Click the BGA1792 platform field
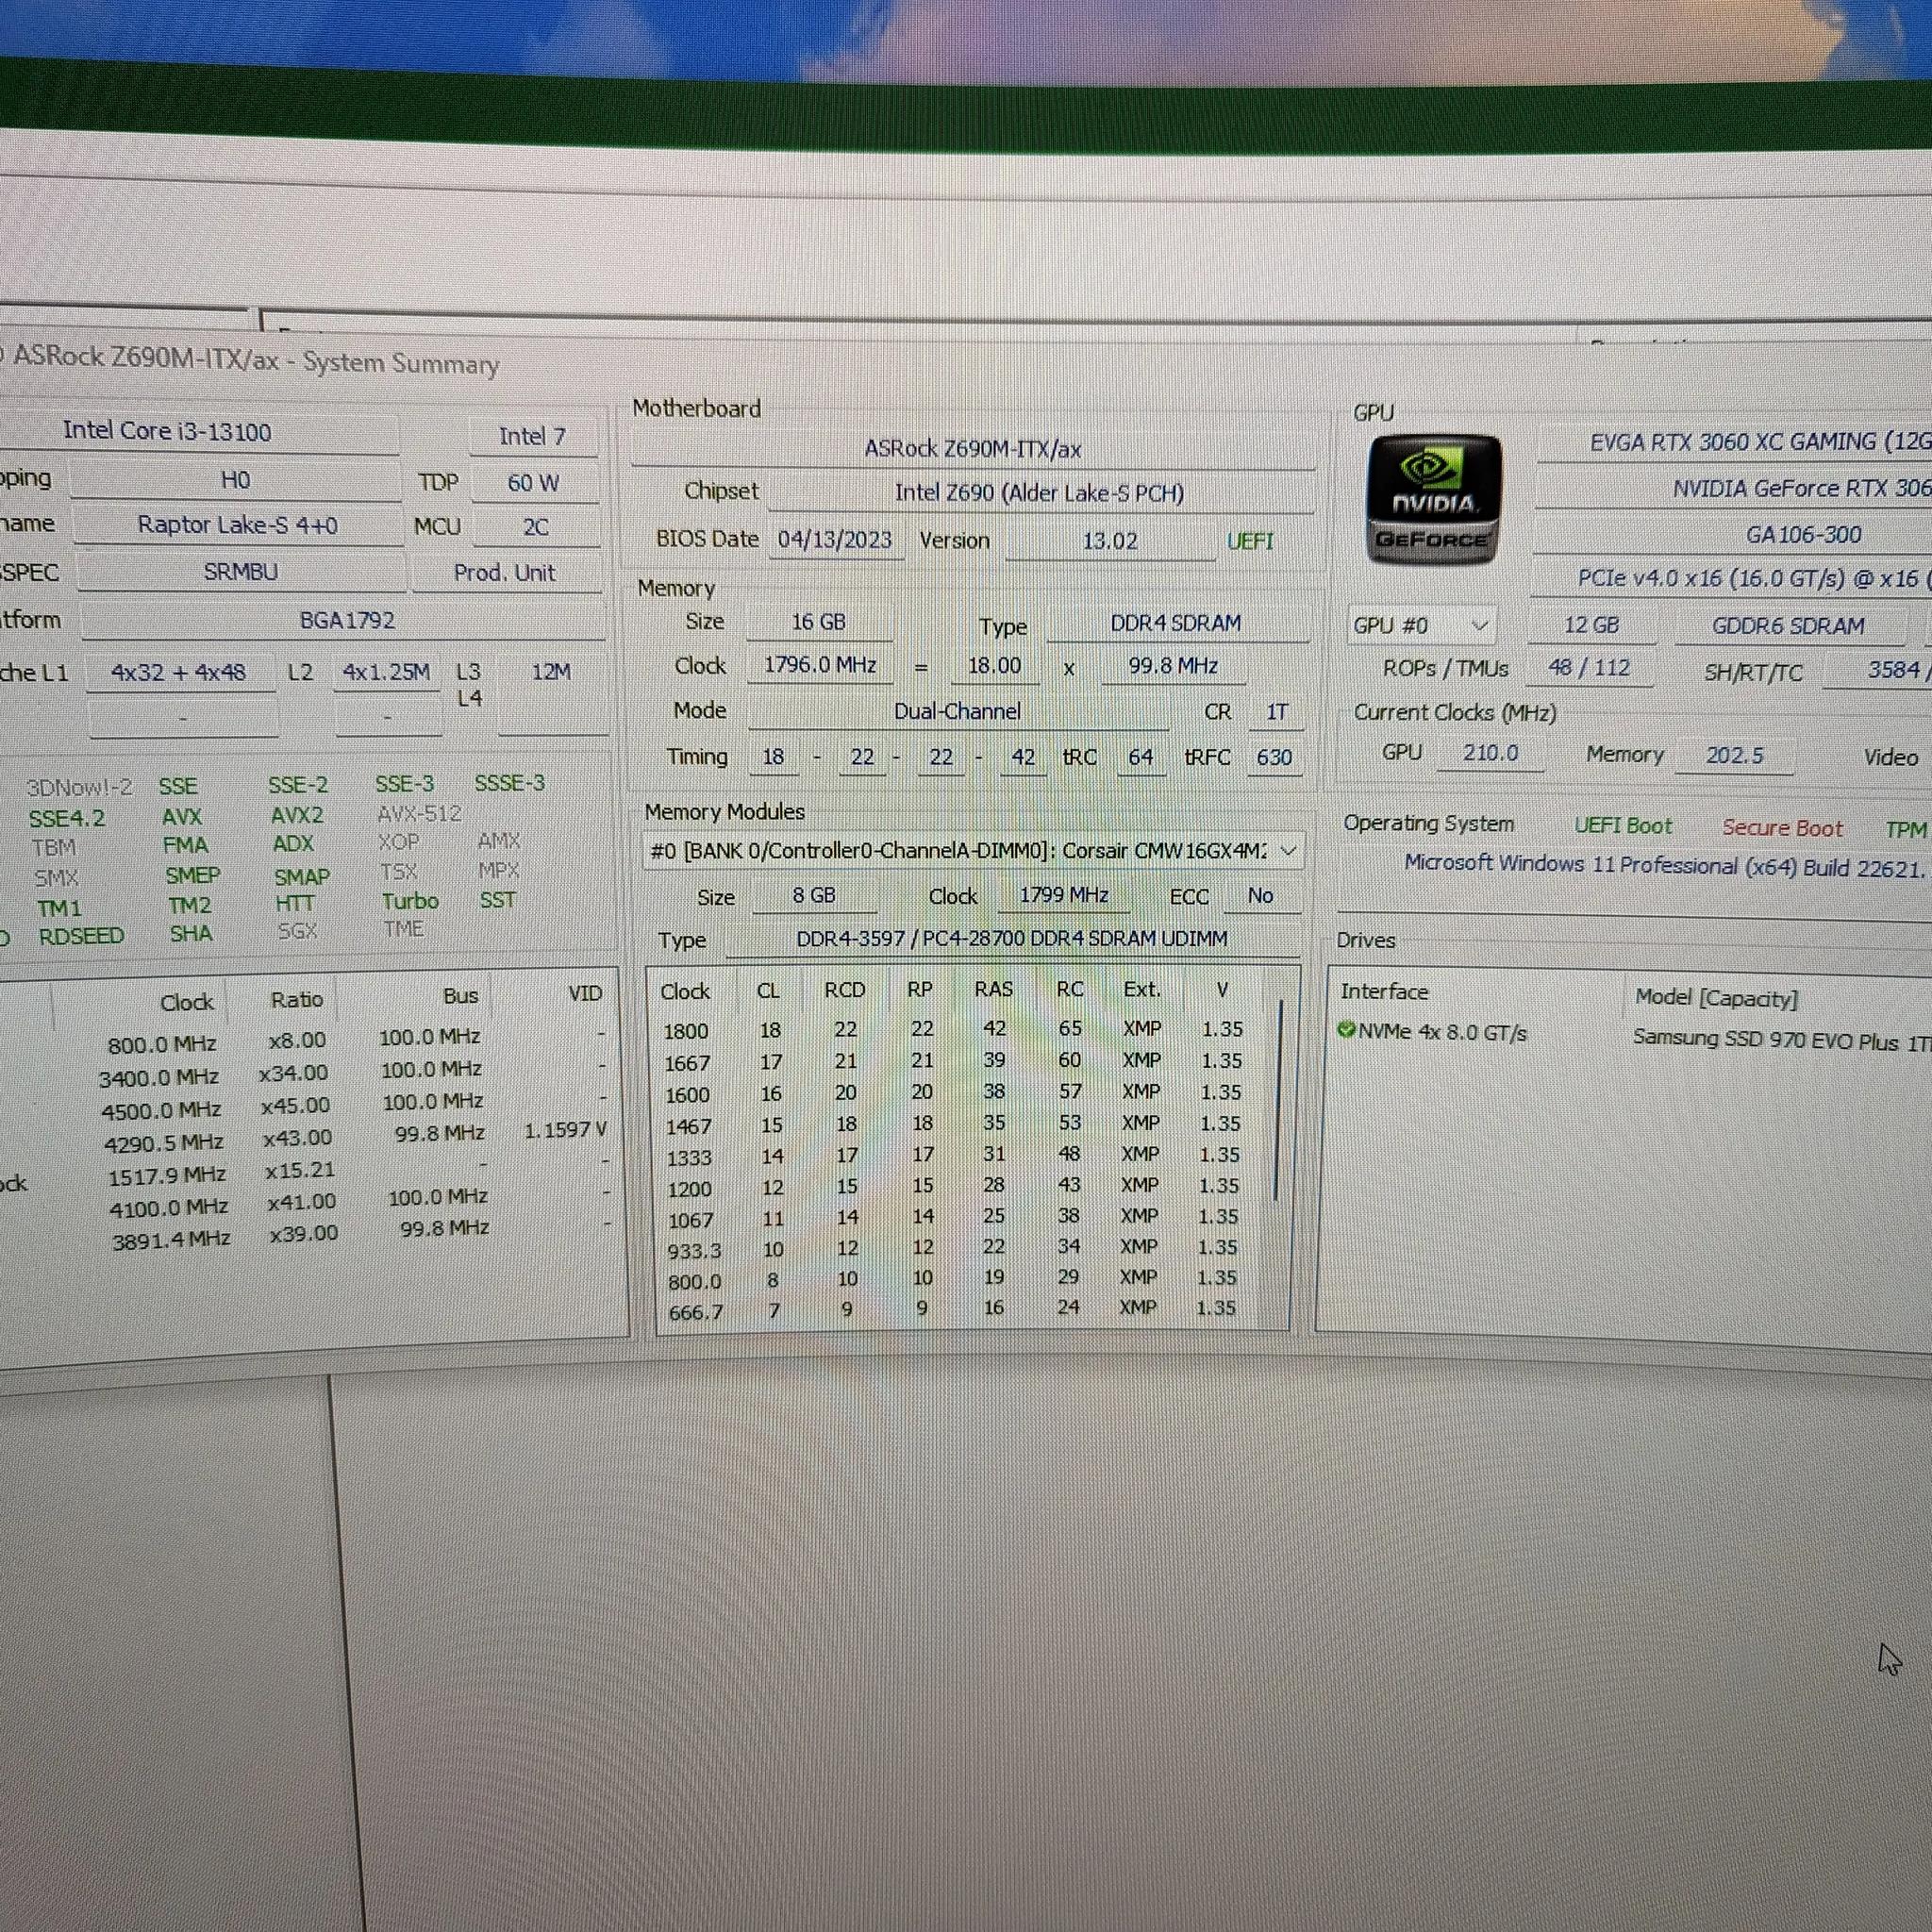The image size is (1932, 1932). [346, 620]
